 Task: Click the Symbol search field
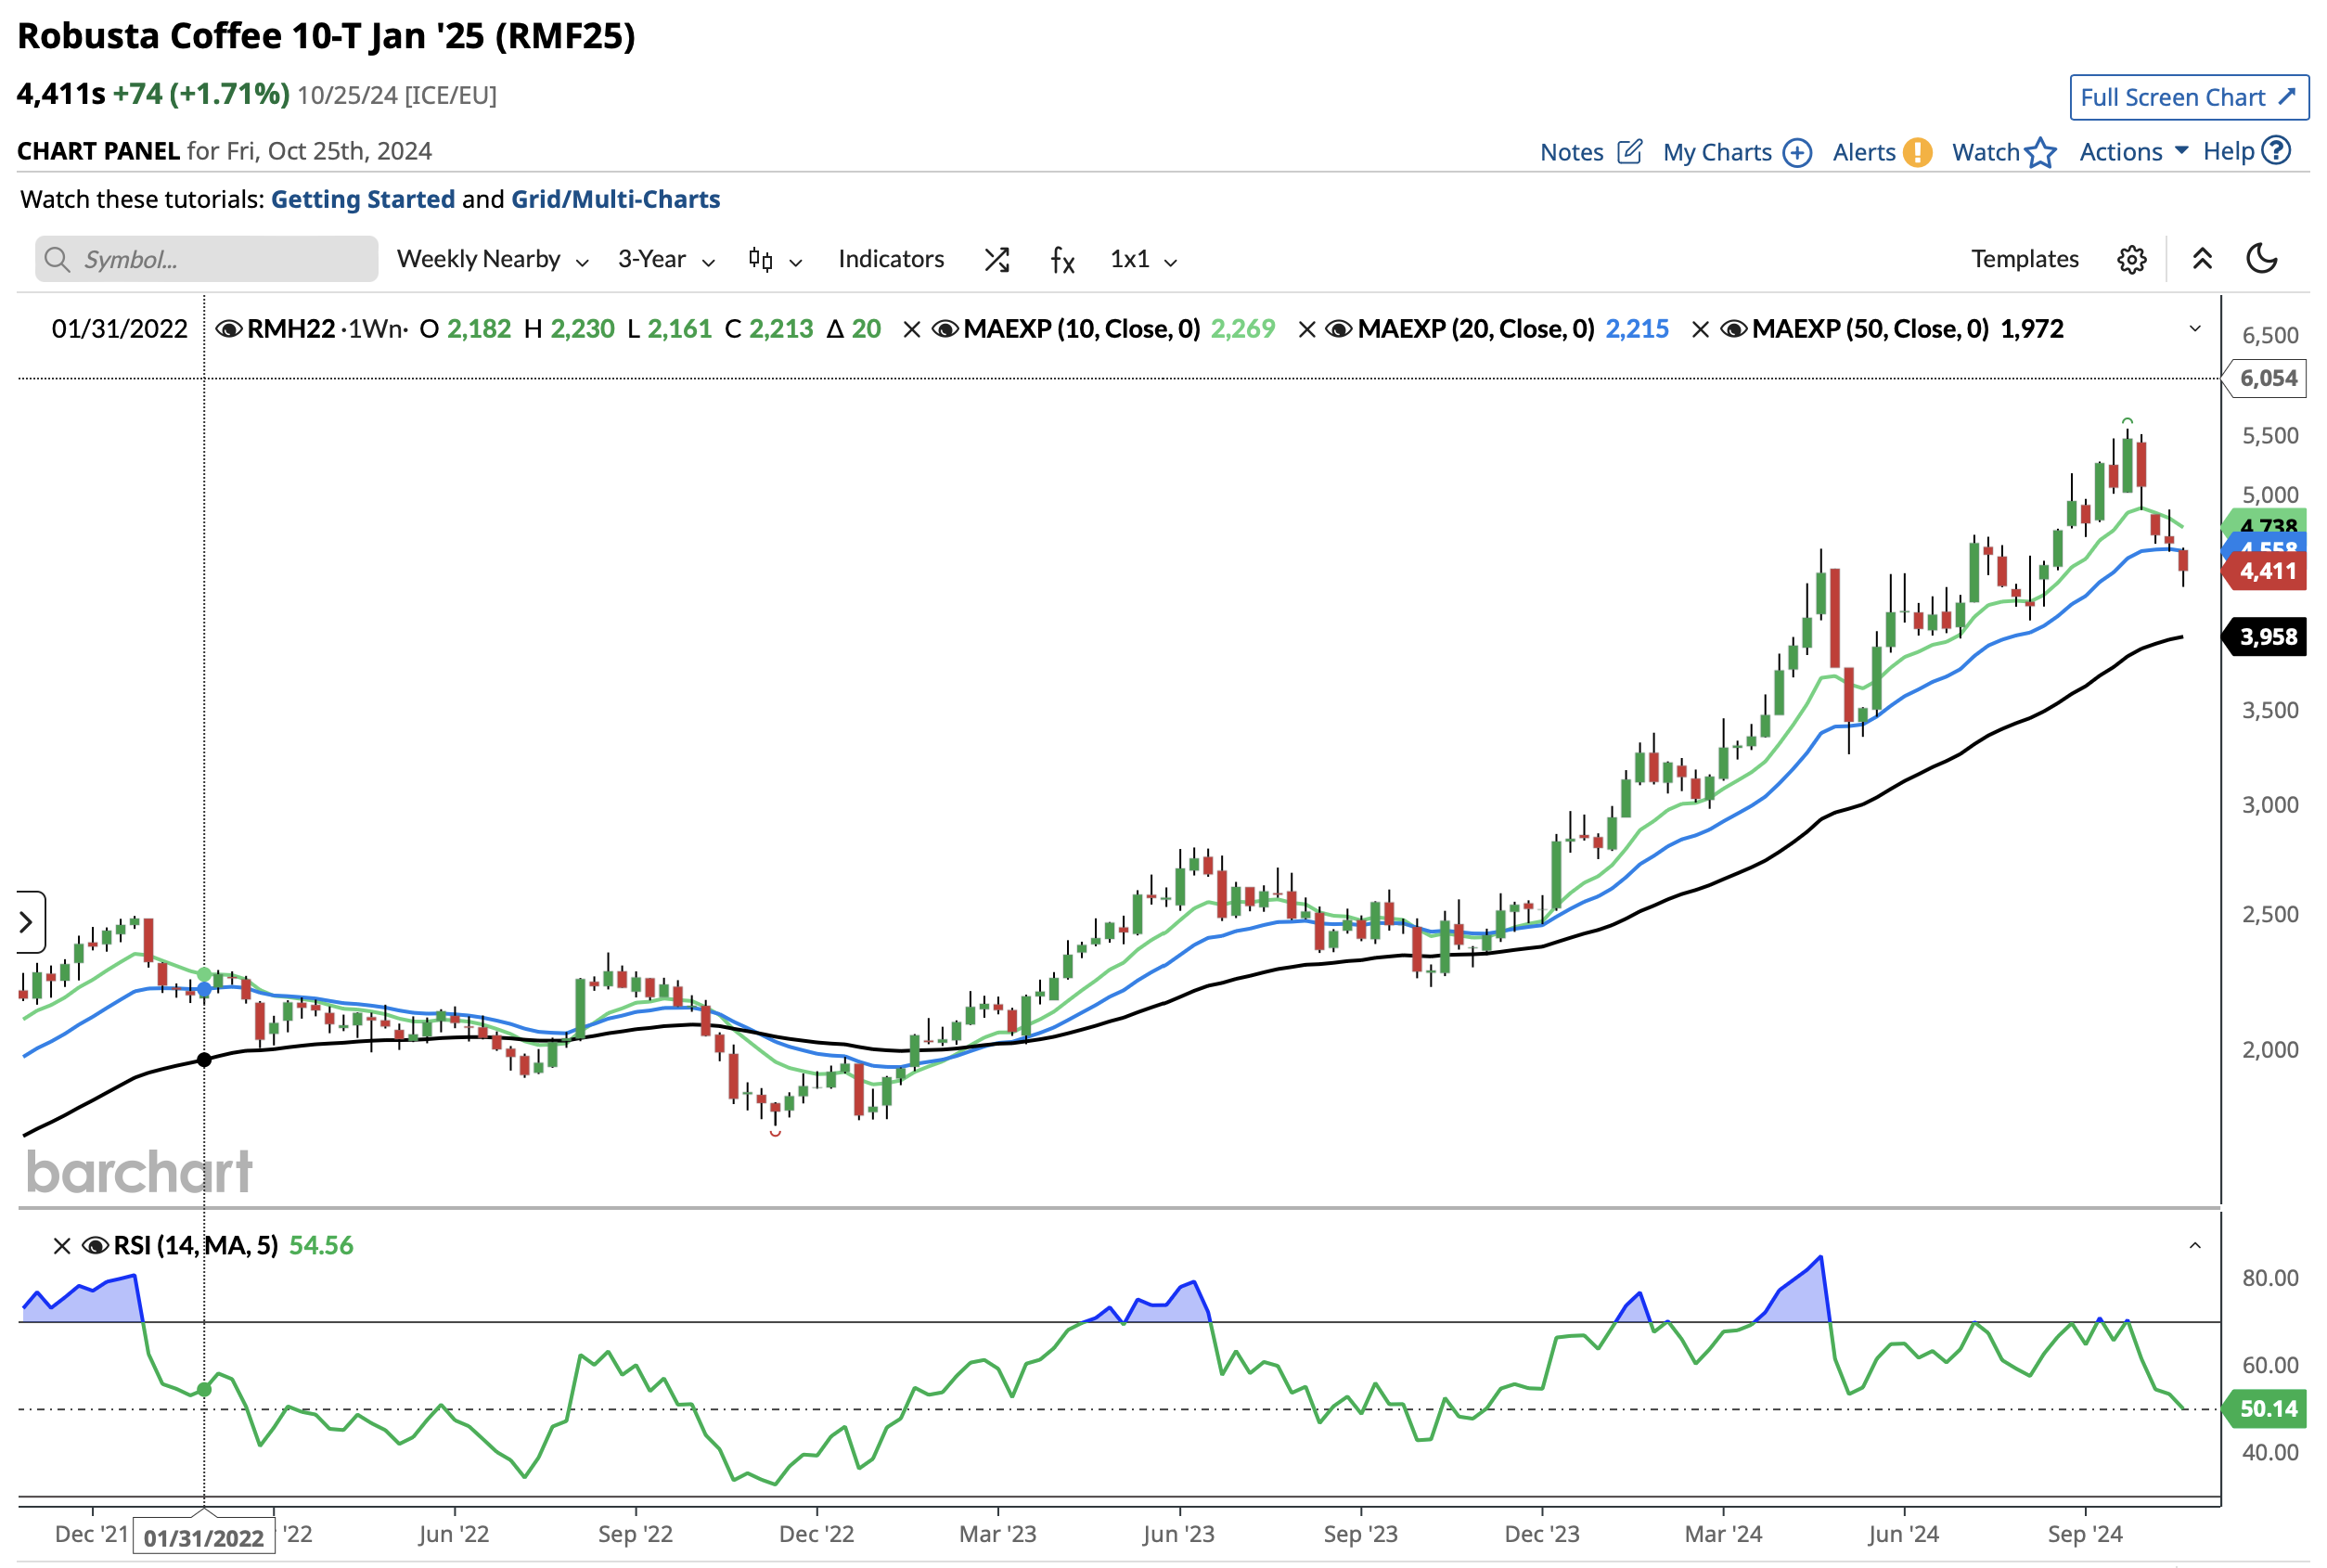(206, 259)
